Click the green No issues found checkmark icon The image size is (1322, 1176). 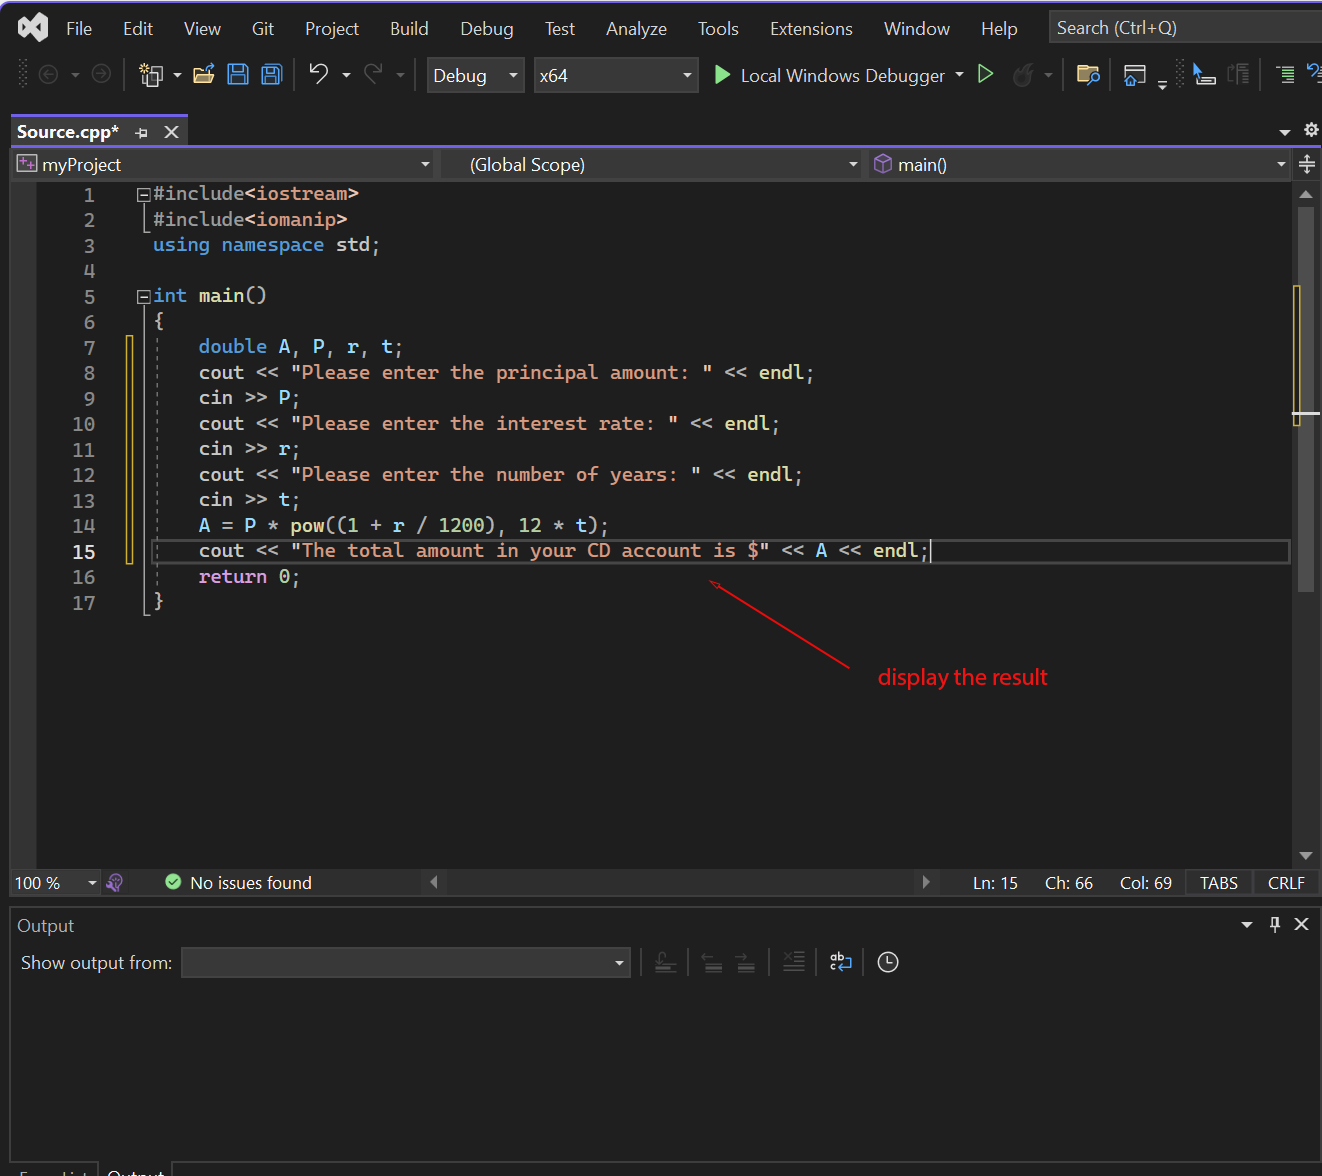tap(173, 882)
